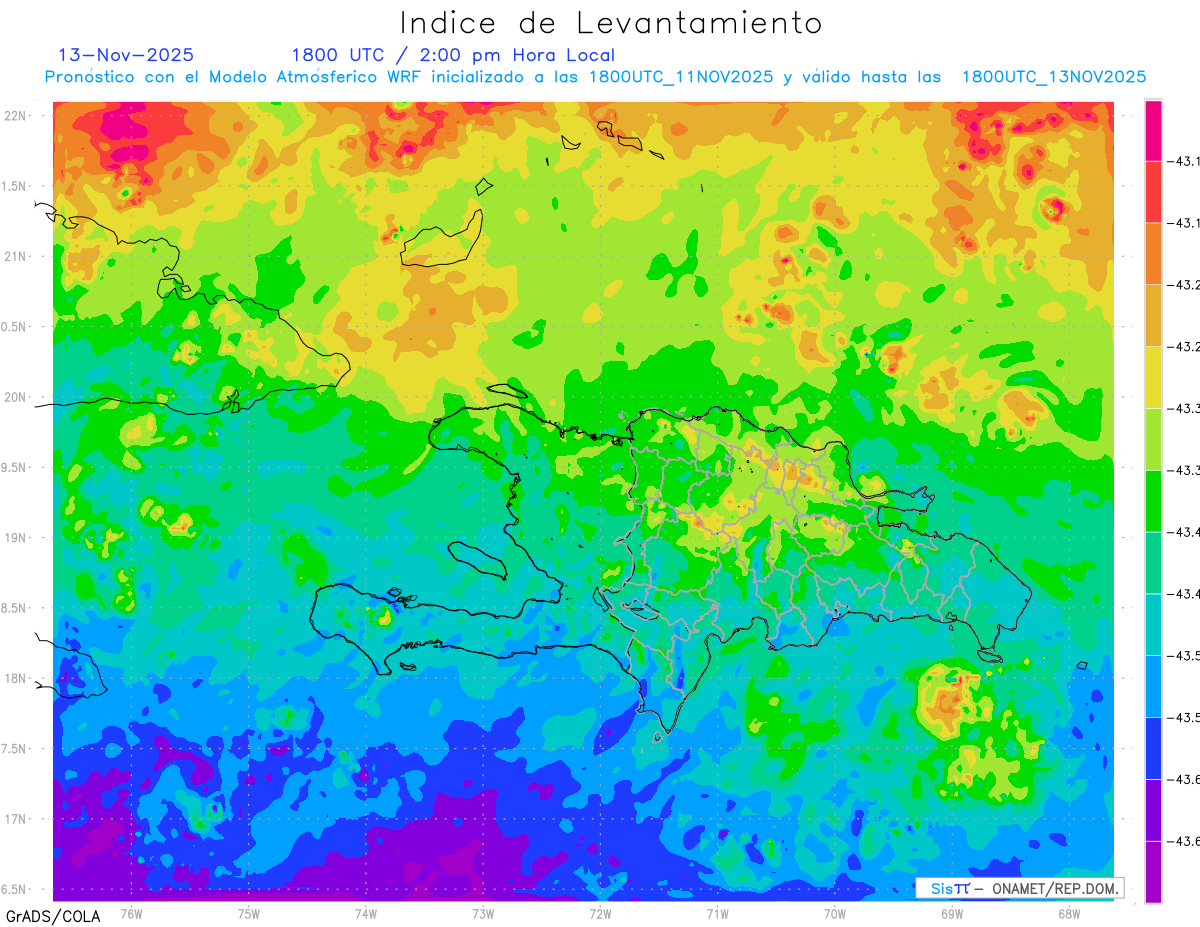Click the royal blue swatch in the legend
1200x927 pixels.
pos(1153,748)
